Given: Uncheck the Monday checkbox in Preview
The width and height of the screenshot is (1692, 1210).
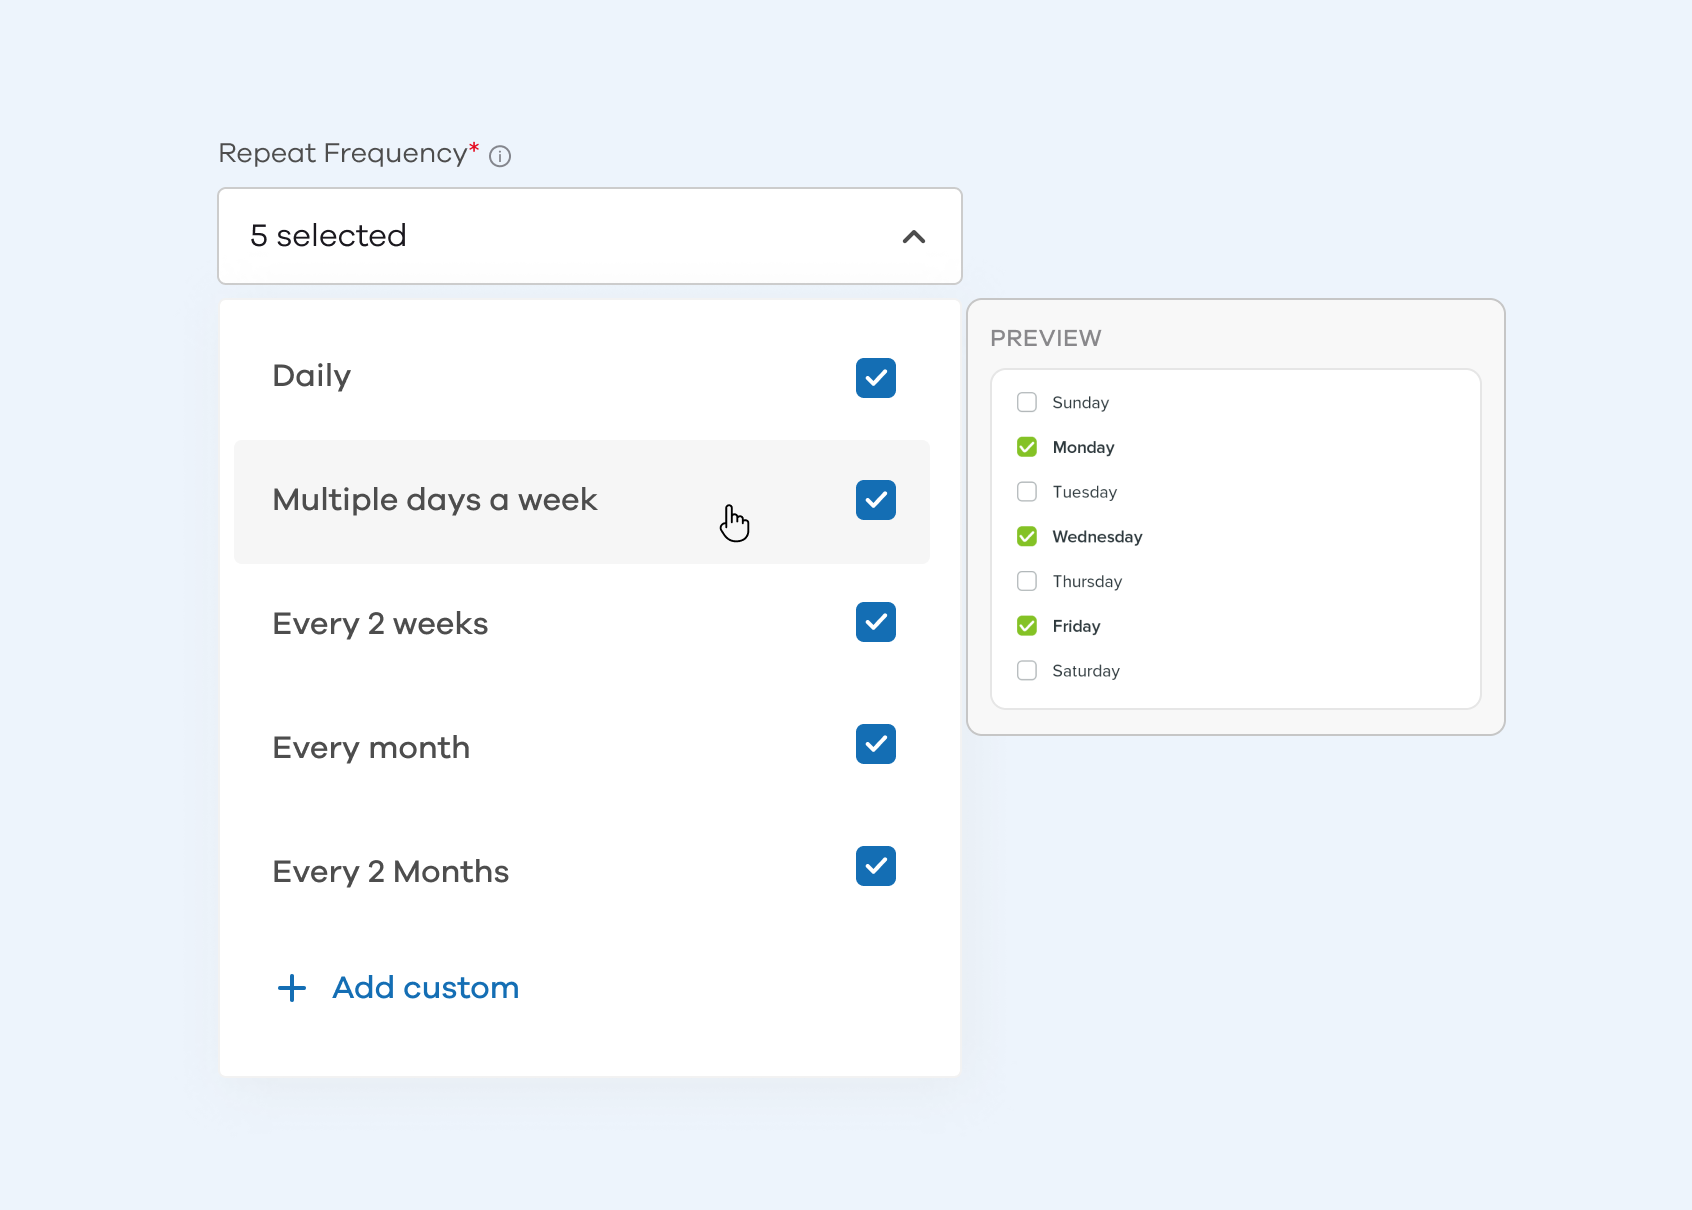Looking at the screenshot, I should pyautogui.click(x=1027, y=447).
